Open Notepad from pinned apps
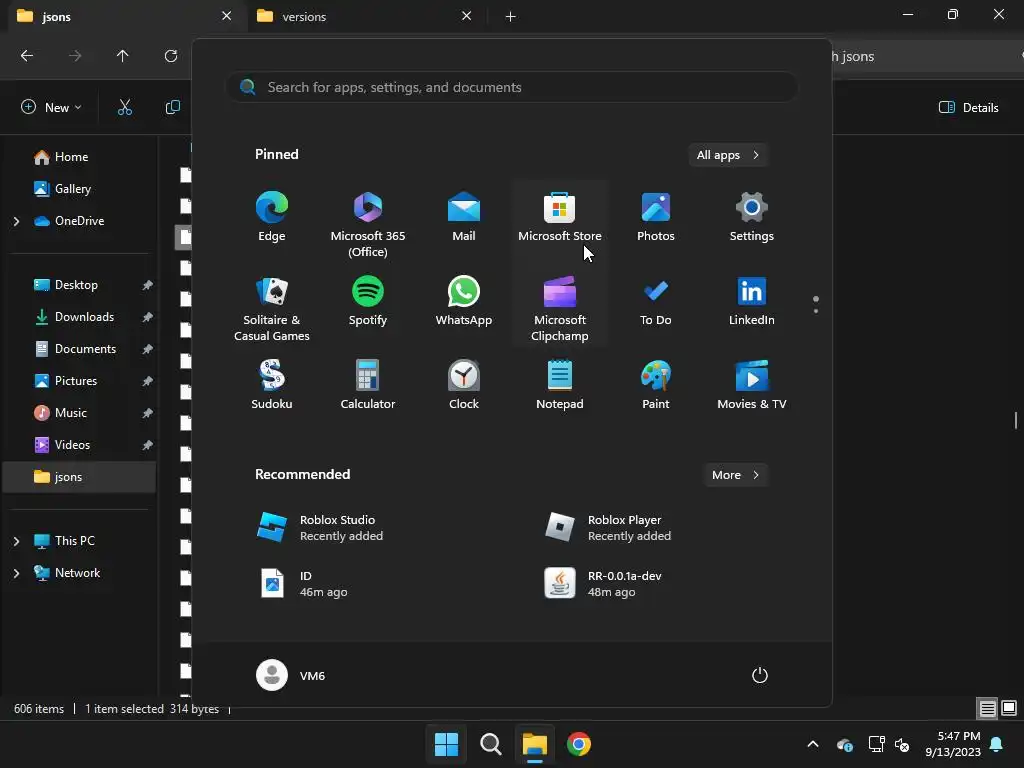The image size is (1024, 768). coord(560,385)
